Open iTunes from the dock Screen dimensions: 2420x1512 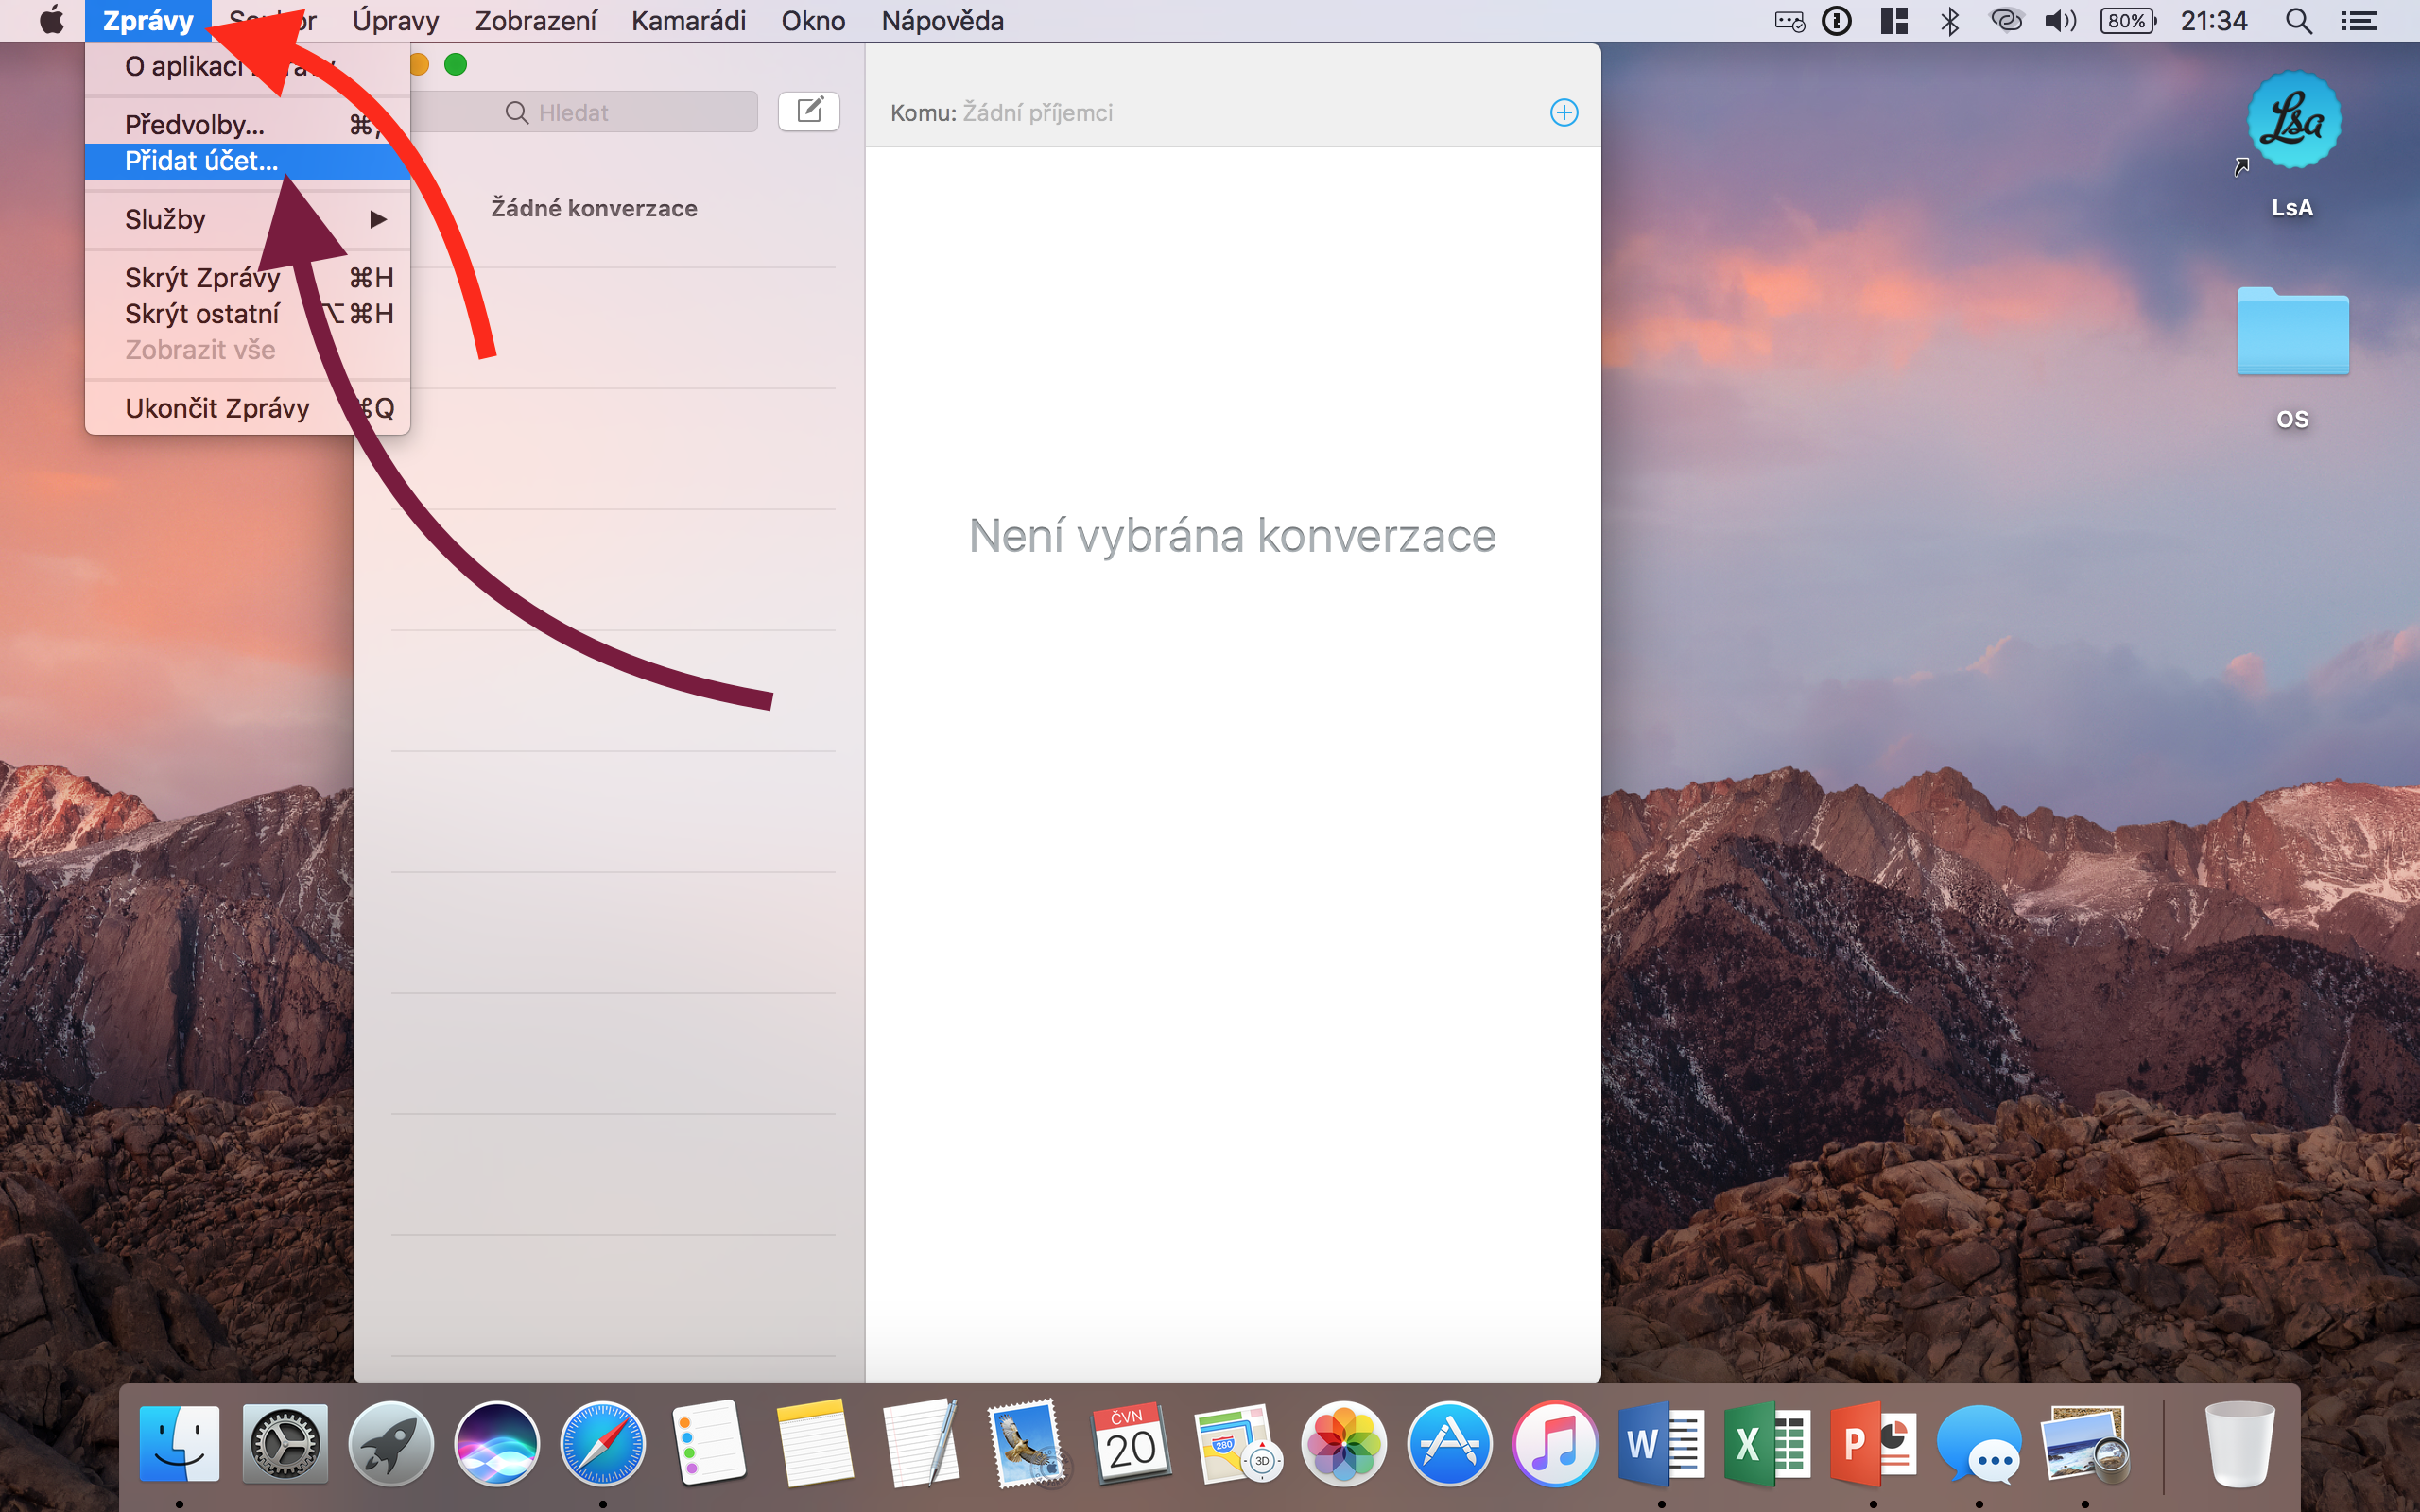click(1554, 1443)
